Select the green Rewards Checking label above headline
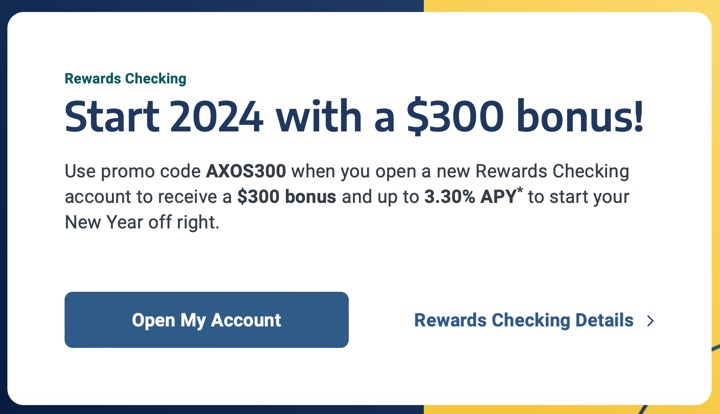720x414 pixels. tap(125, 78)
